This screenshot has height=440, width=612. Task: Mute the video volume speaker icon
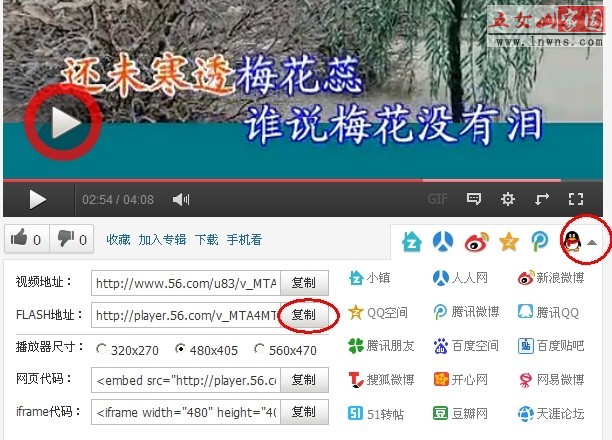(181, 200)
